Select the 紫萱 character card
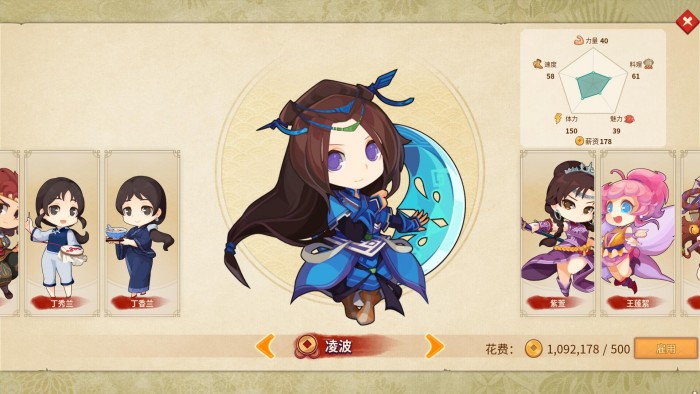The width and height of the screenshot is (700, 394). tap(558, 233)
